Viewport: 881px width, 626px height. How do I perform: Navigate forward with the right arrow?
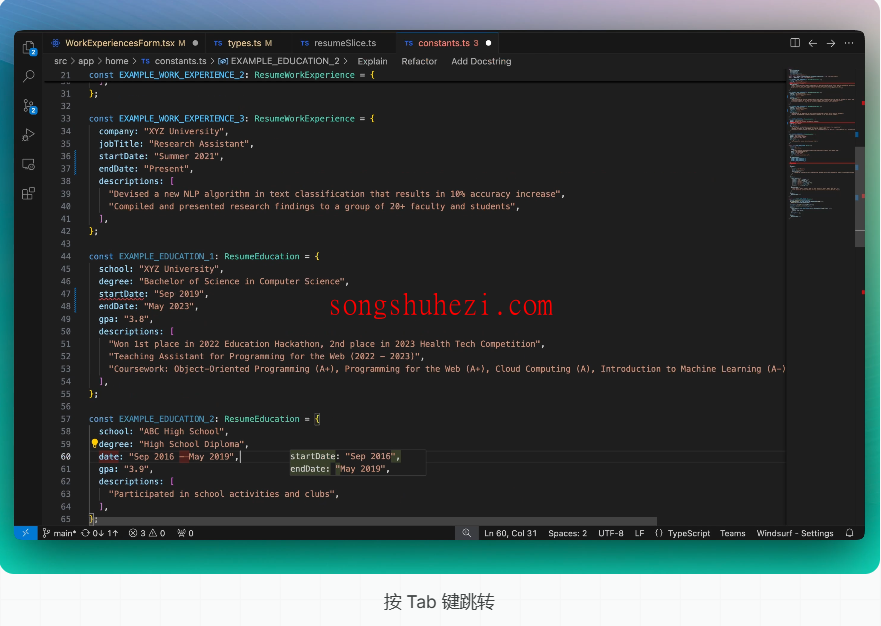tap(830, 43)
